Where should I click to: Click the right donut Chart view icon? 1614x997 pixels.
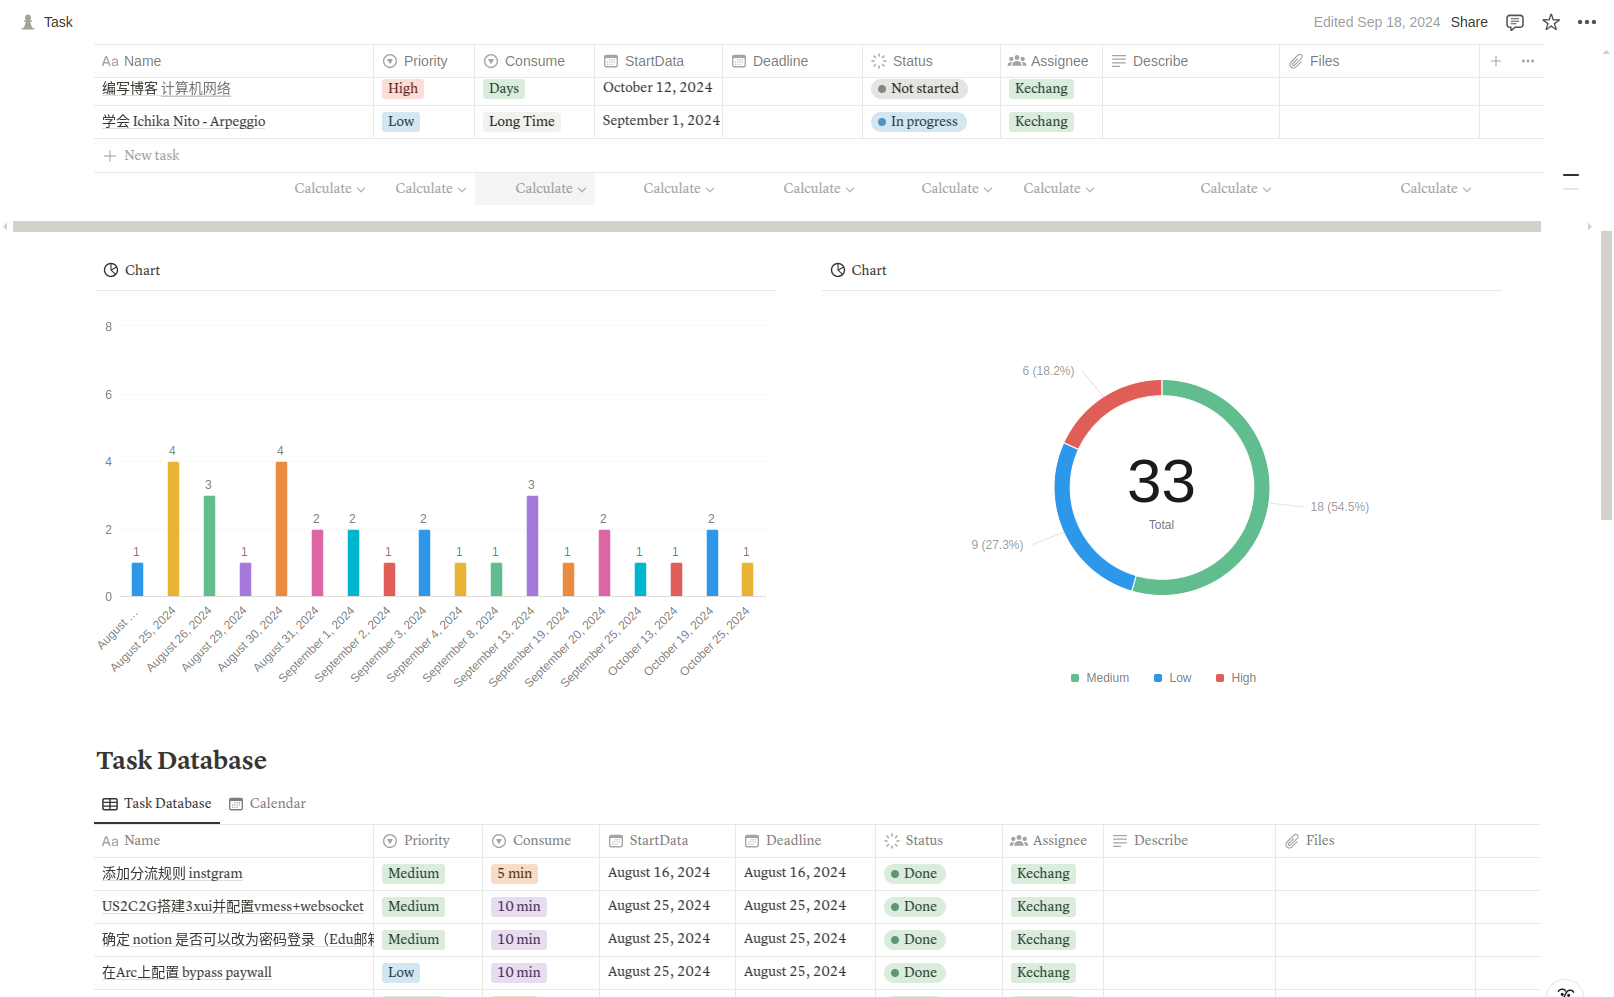[838, 270]
